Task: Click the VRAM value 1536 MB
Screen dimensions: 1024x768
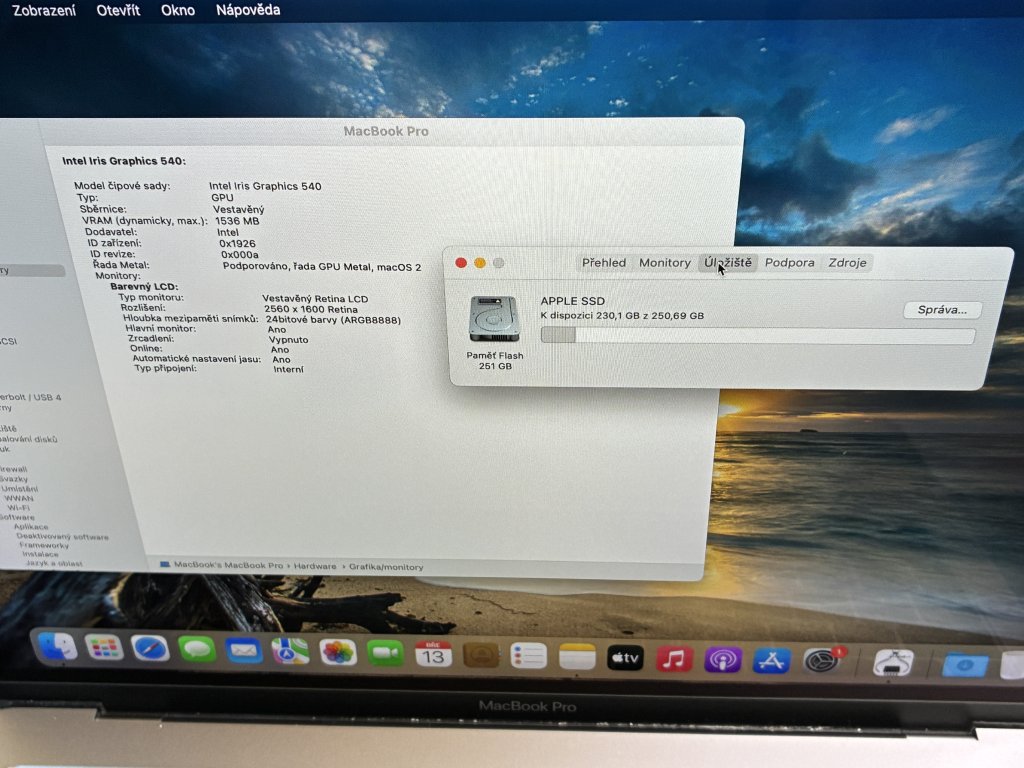Action: (x=237, y=221)
